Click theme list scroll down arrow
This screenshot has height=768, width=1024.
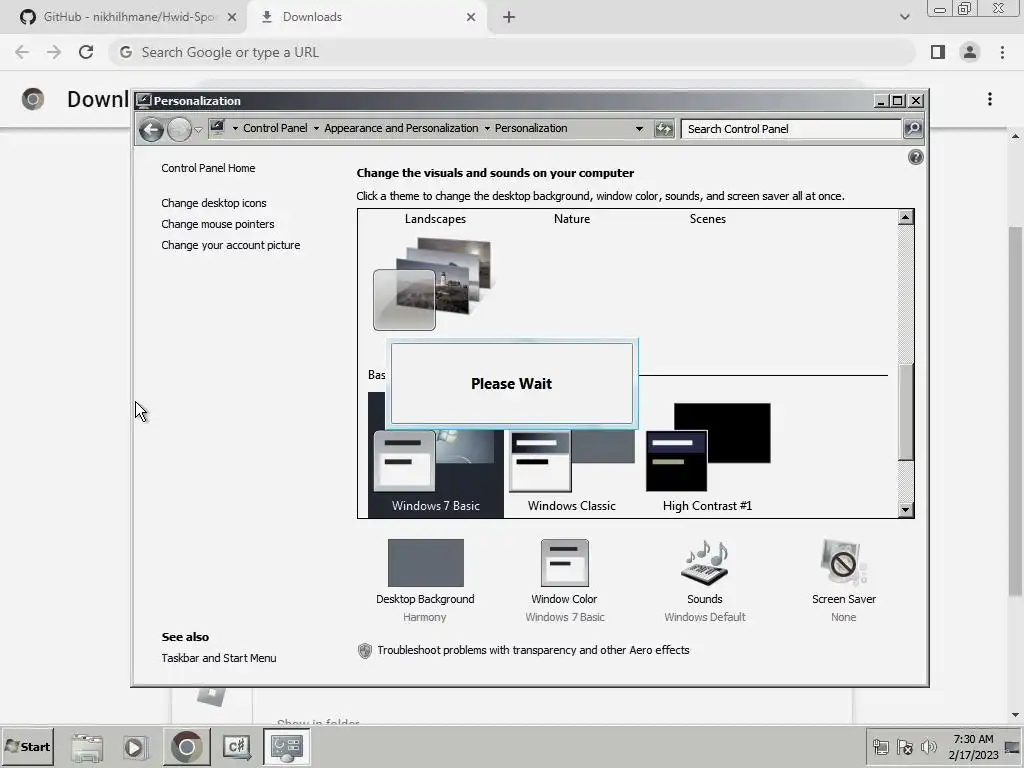point(905,509)
